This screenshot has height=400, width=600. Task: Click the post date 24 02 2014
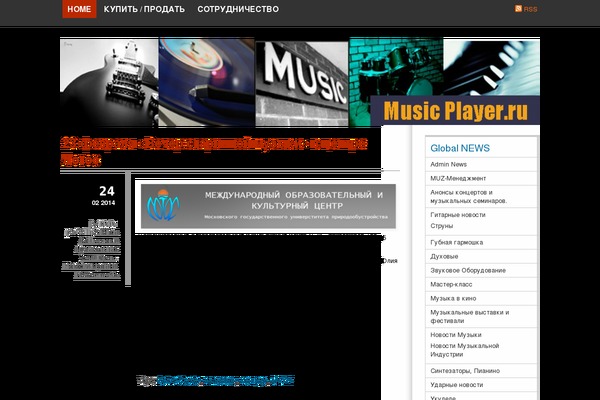tap(104, 195)
